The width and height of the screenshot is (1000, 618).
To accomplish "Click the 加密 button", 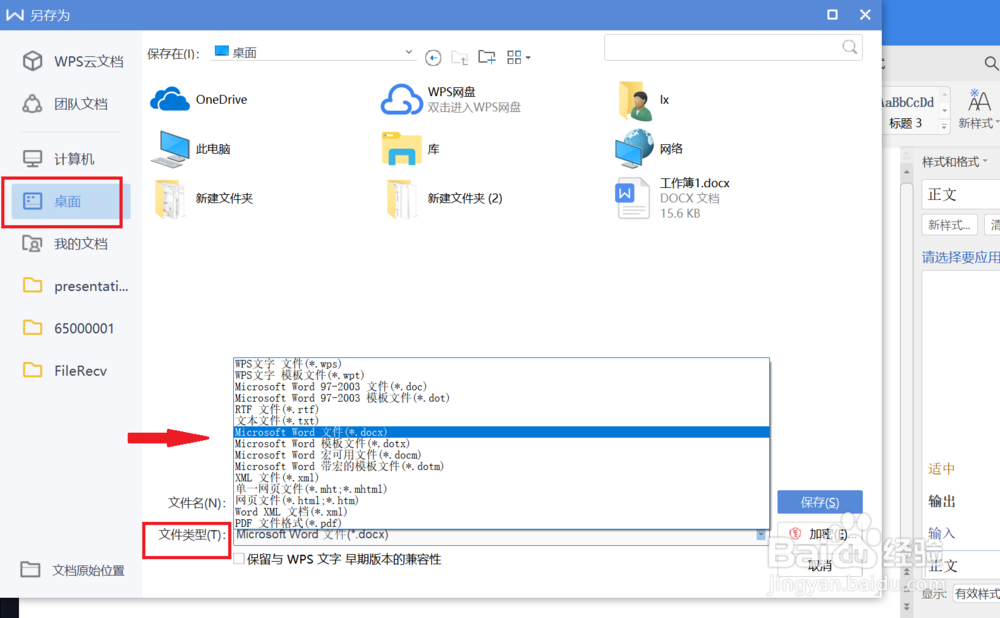I will 820,534.
